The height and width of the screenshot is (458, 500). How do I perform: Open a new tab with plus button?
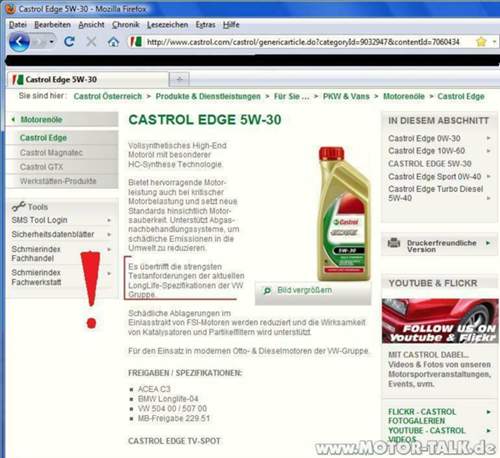tap(179, 79)
